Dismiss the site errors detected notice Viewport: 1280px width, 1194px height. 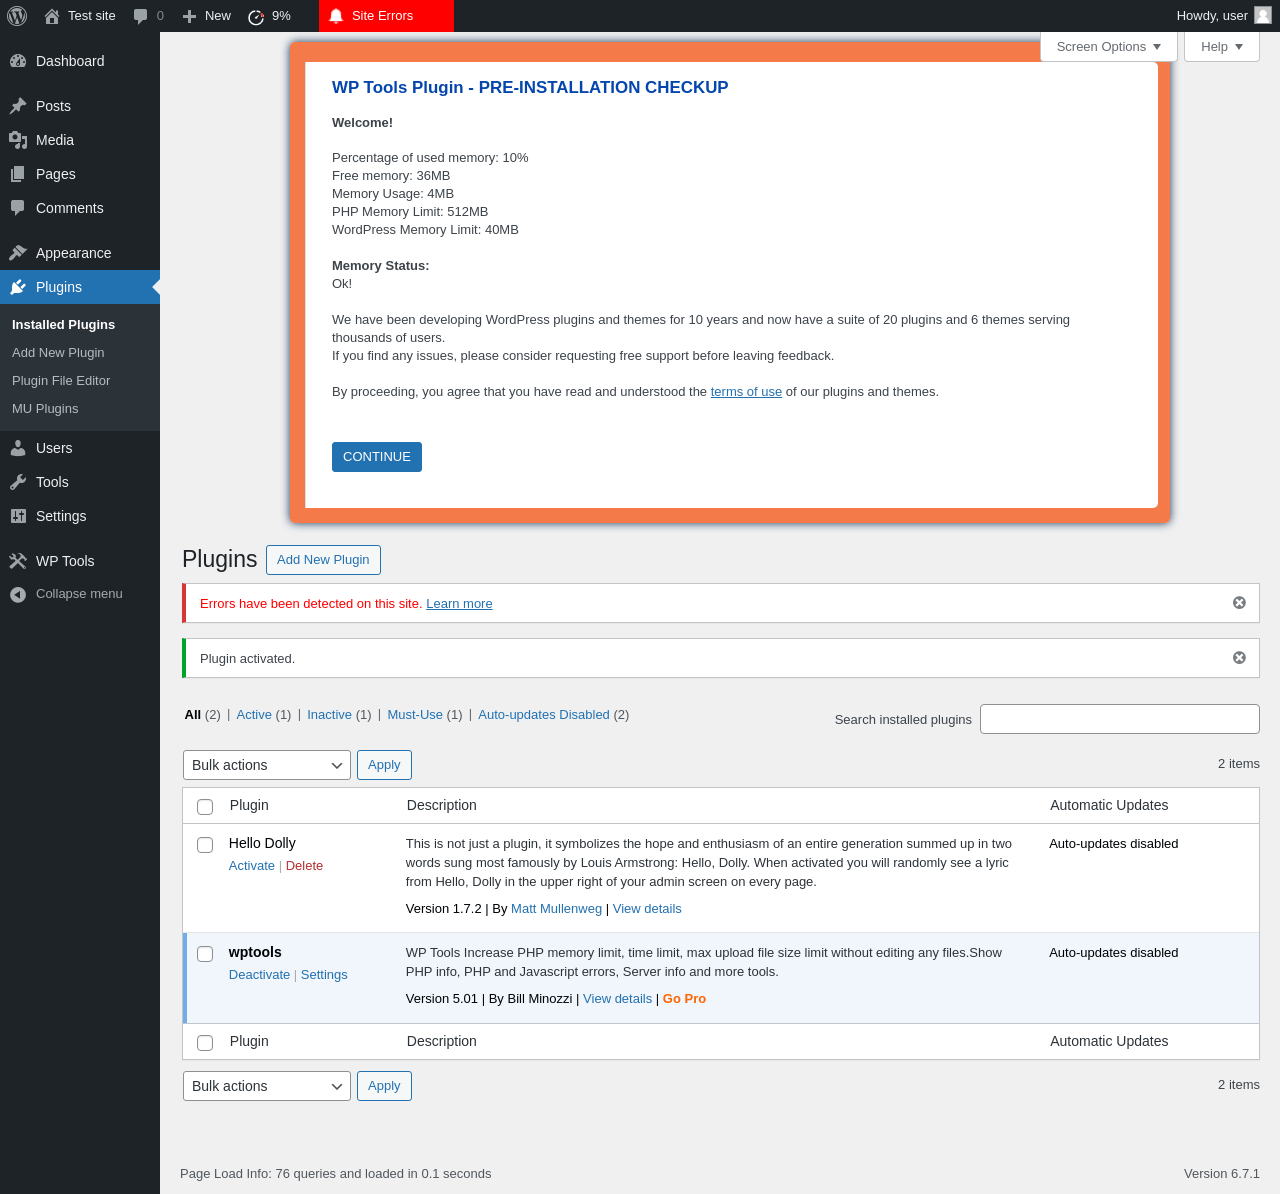pos(1239,603)
